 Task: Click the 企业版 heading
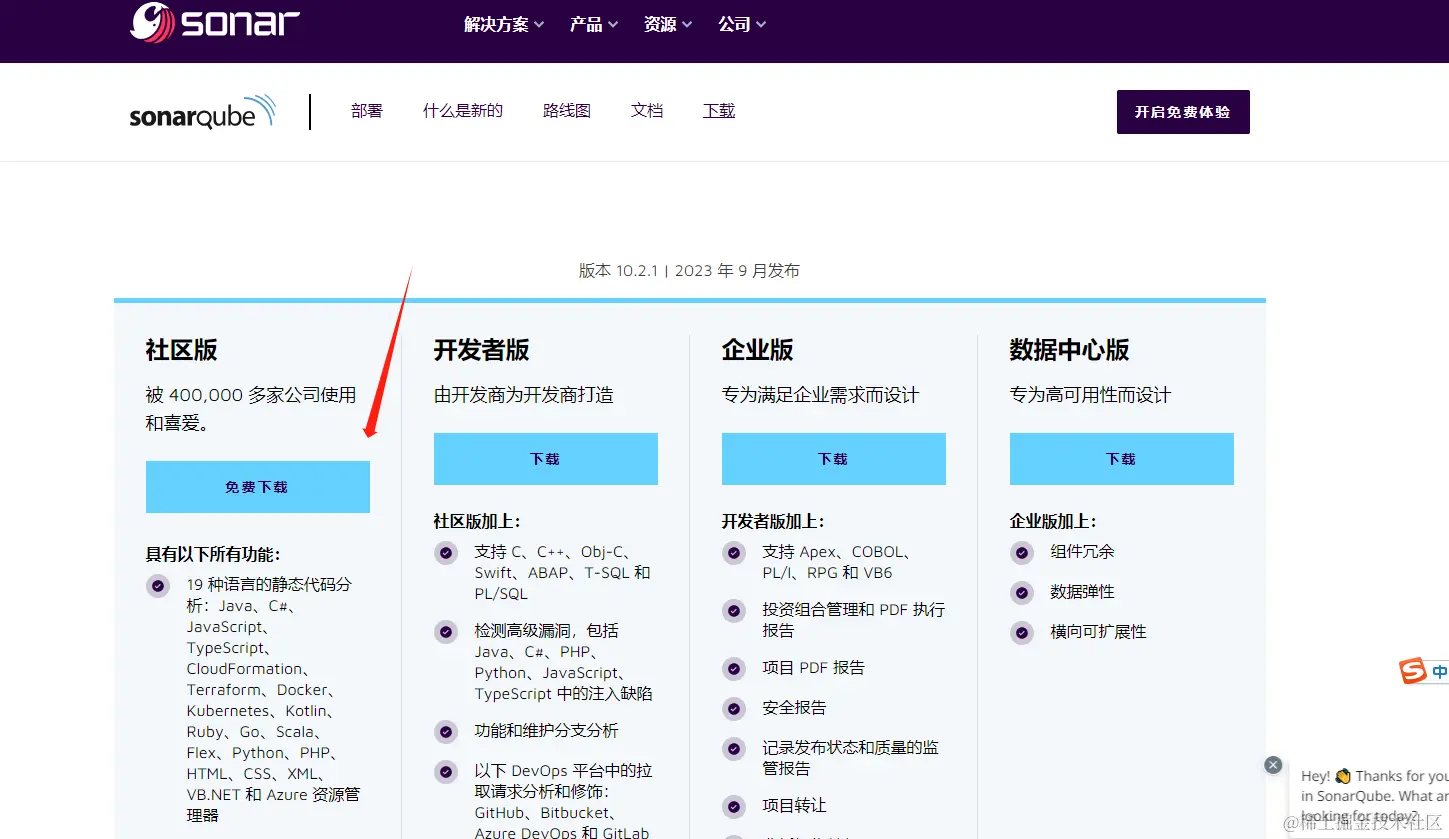tap(758, 350)
